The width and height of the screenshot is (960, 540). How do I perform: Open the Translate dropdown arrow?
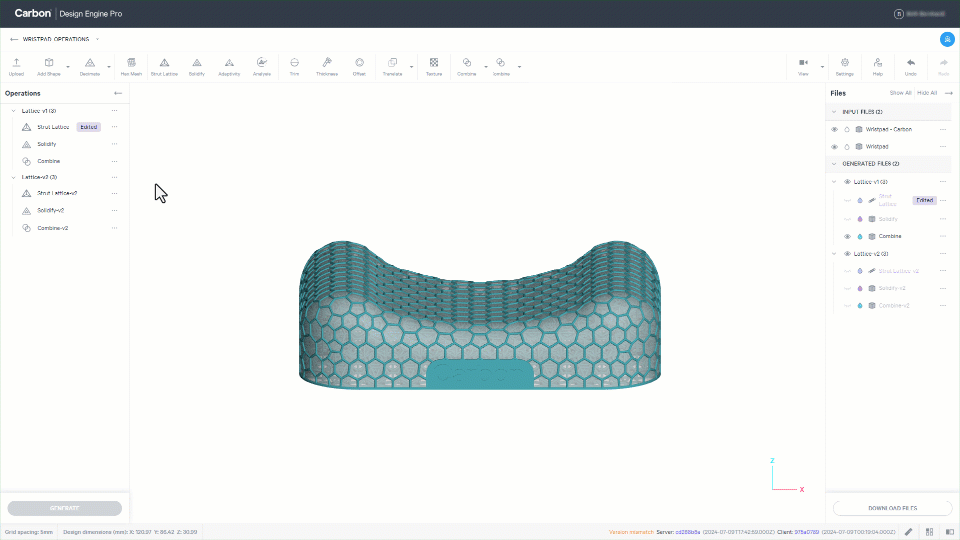pyautogui.click(x=411, y=67)
